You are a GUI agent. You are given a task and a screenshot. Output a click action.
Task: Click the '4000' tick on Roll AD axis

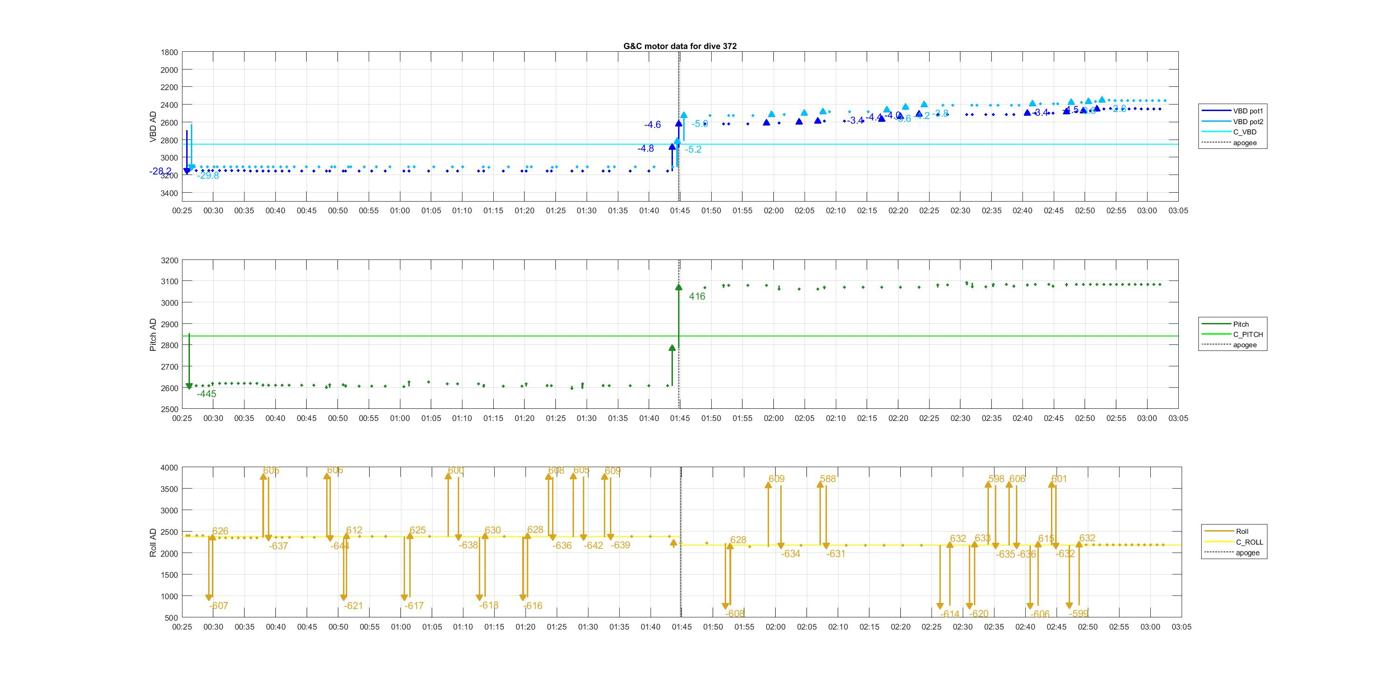pos(170,468)
